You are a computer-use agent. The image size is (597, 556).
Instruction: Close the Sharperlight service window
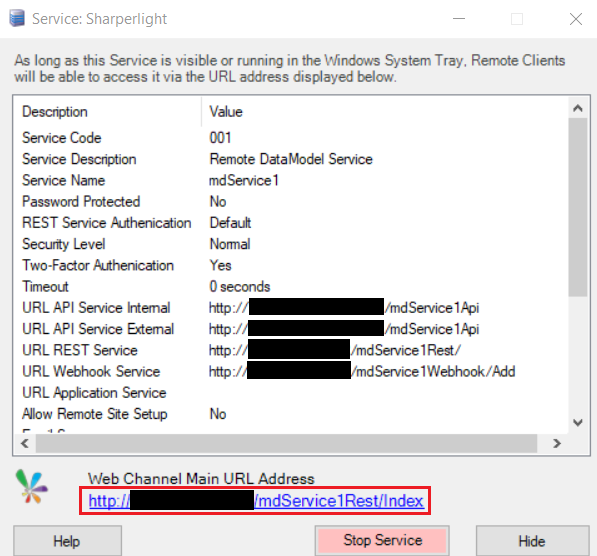pyautogui.click(x=576, y=18)
